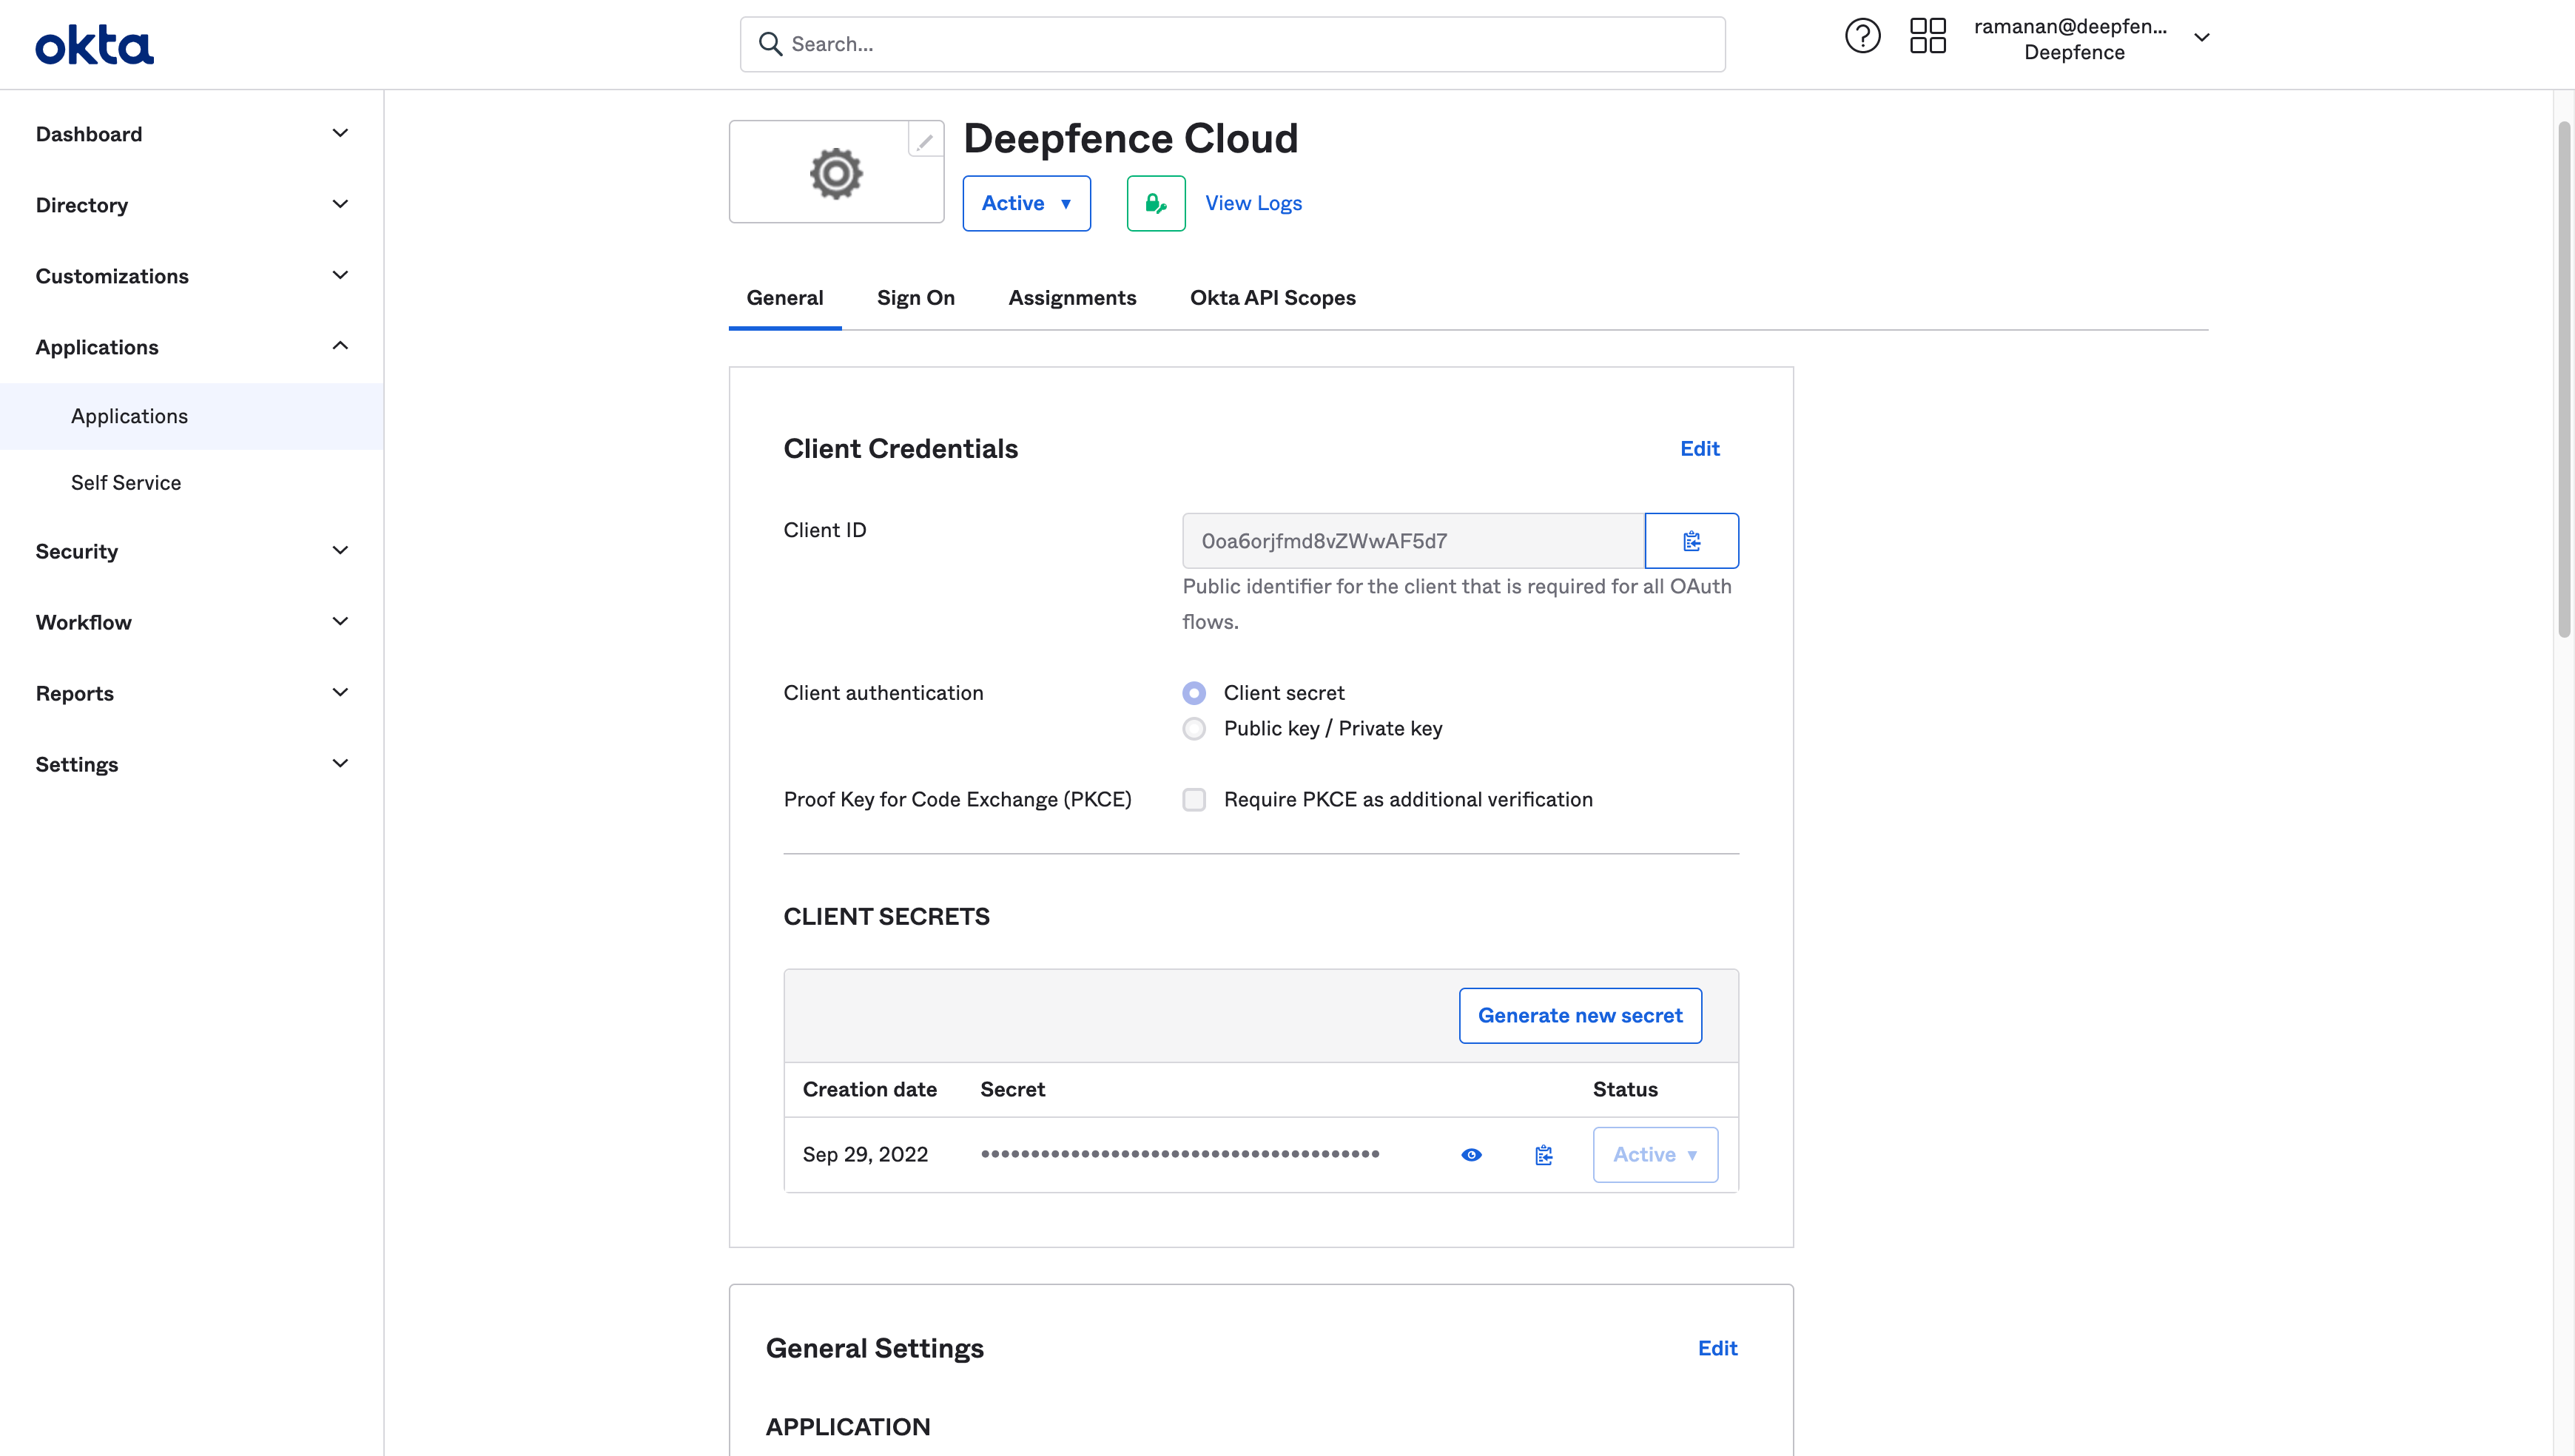
Task: Copy the client secret to clipboard
Action: click(1544, 1155)
